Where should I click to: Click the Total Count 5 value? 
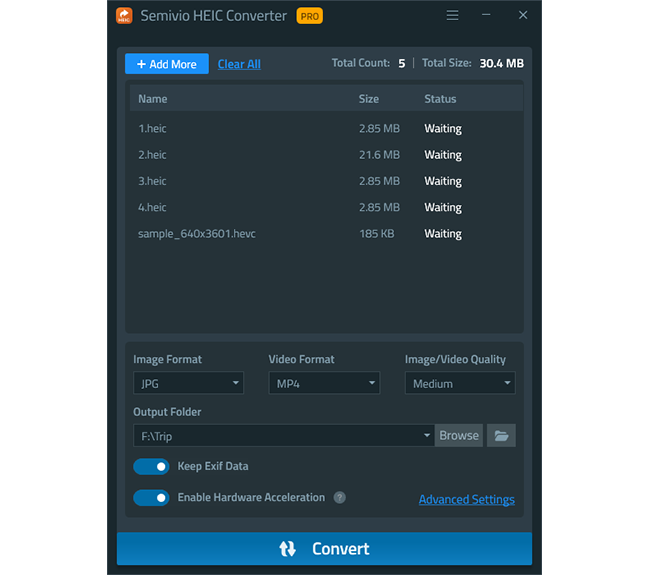(402, 63)
